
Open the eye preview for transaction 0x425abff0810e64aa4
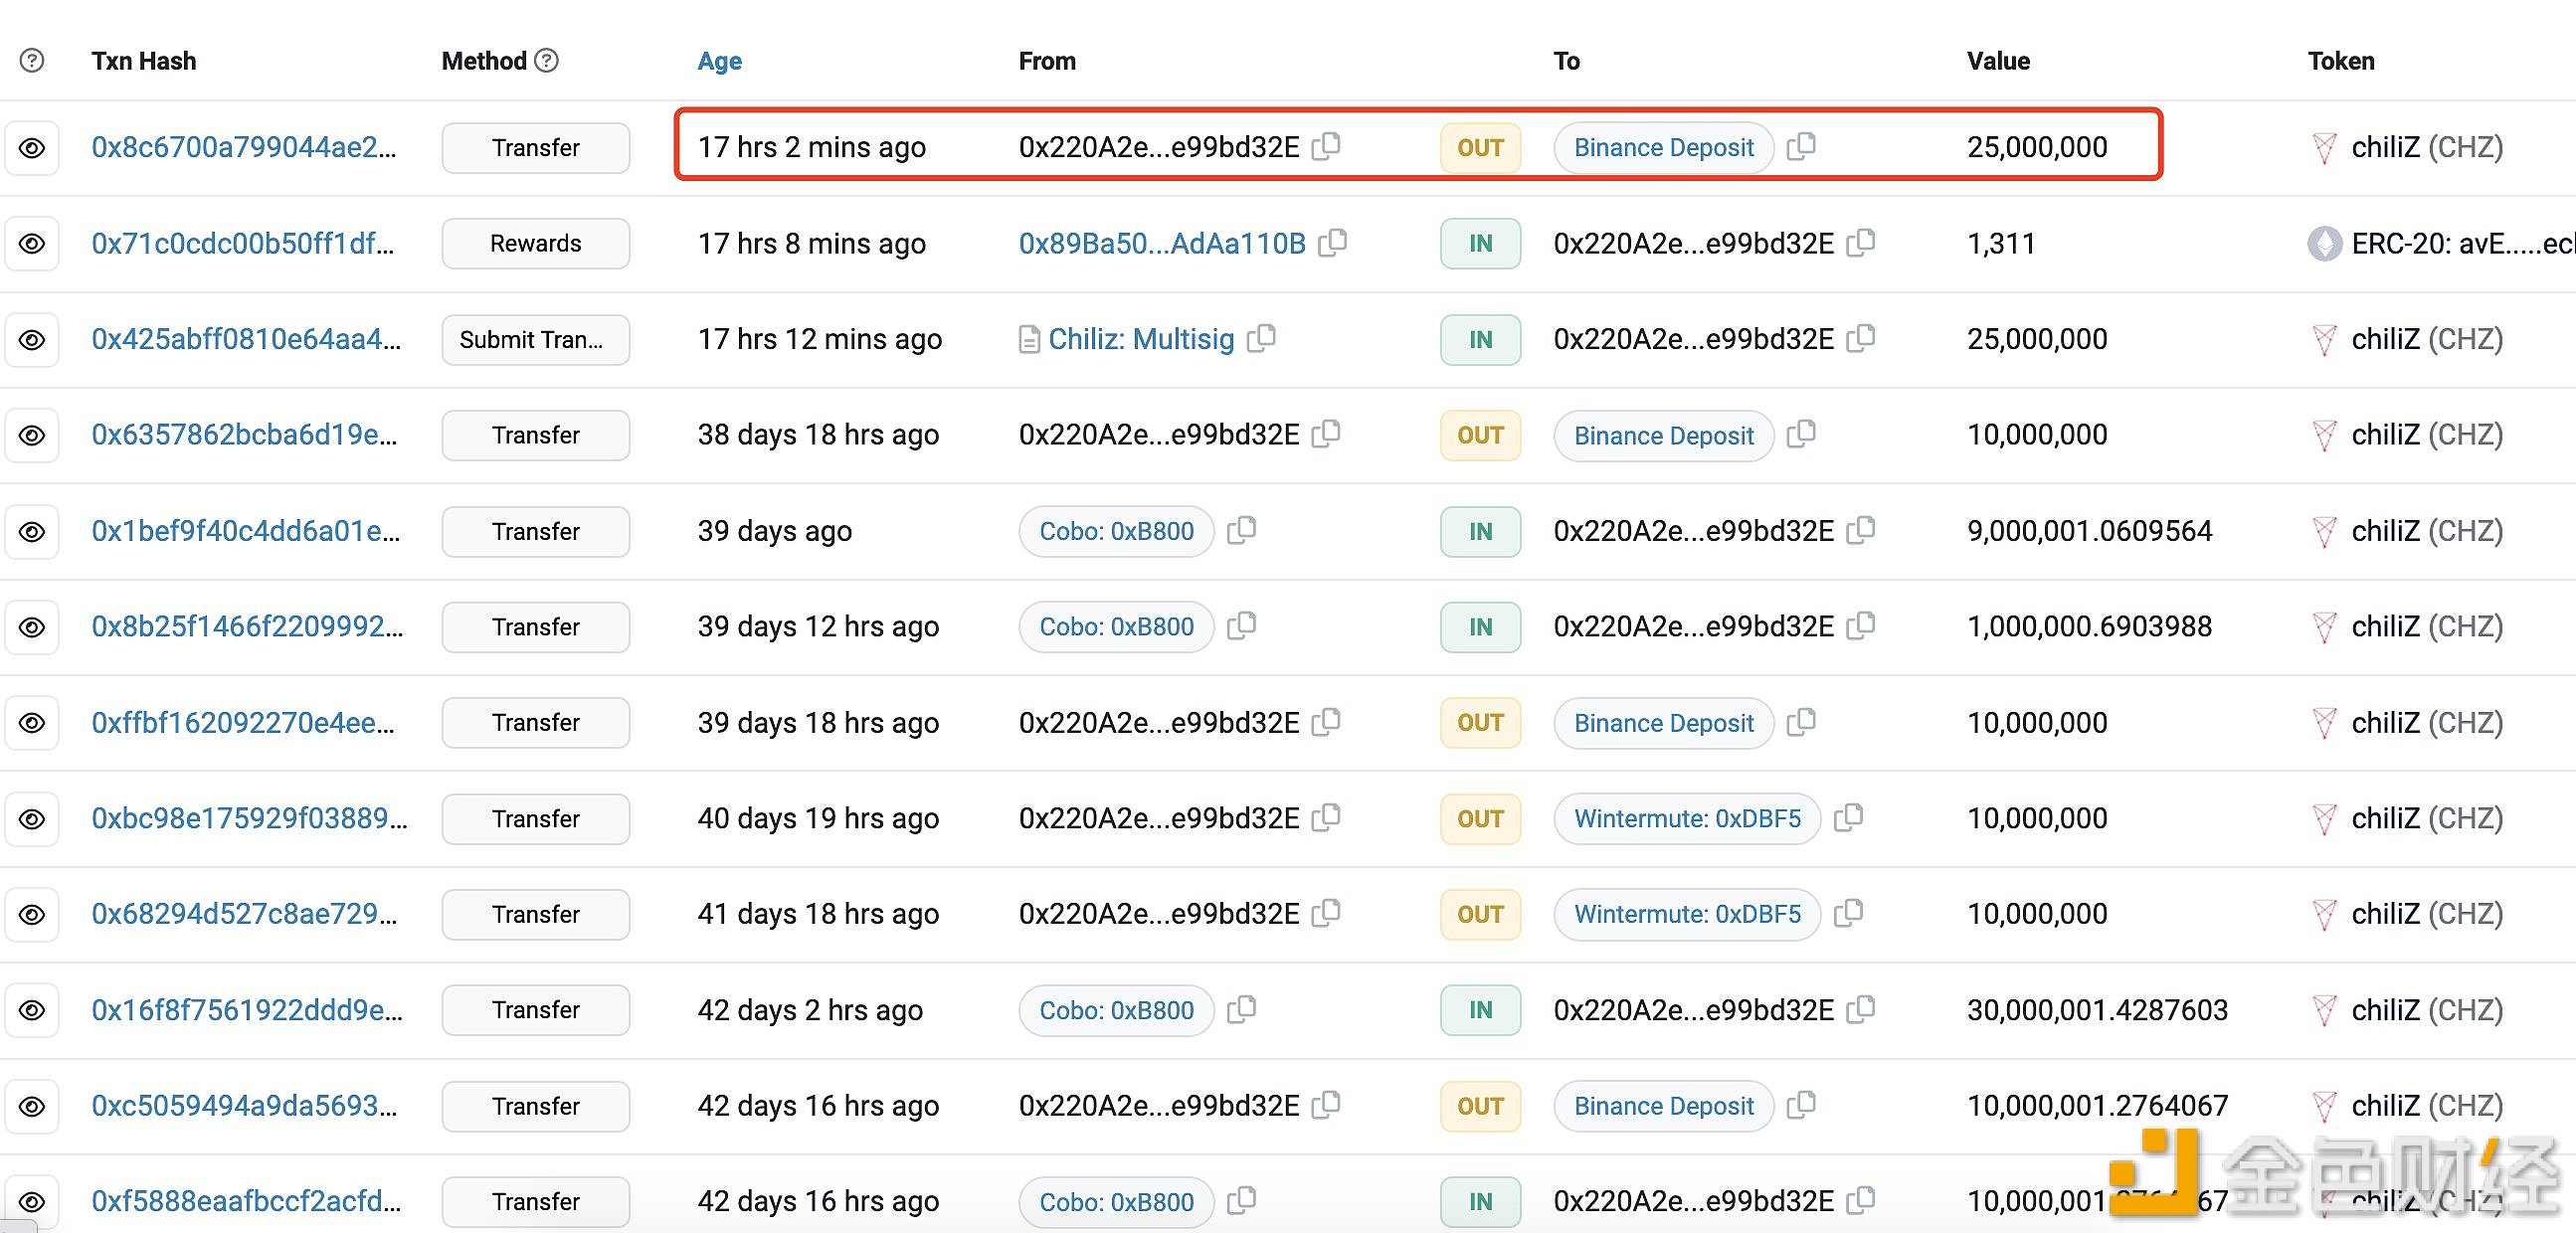(32, 340)
